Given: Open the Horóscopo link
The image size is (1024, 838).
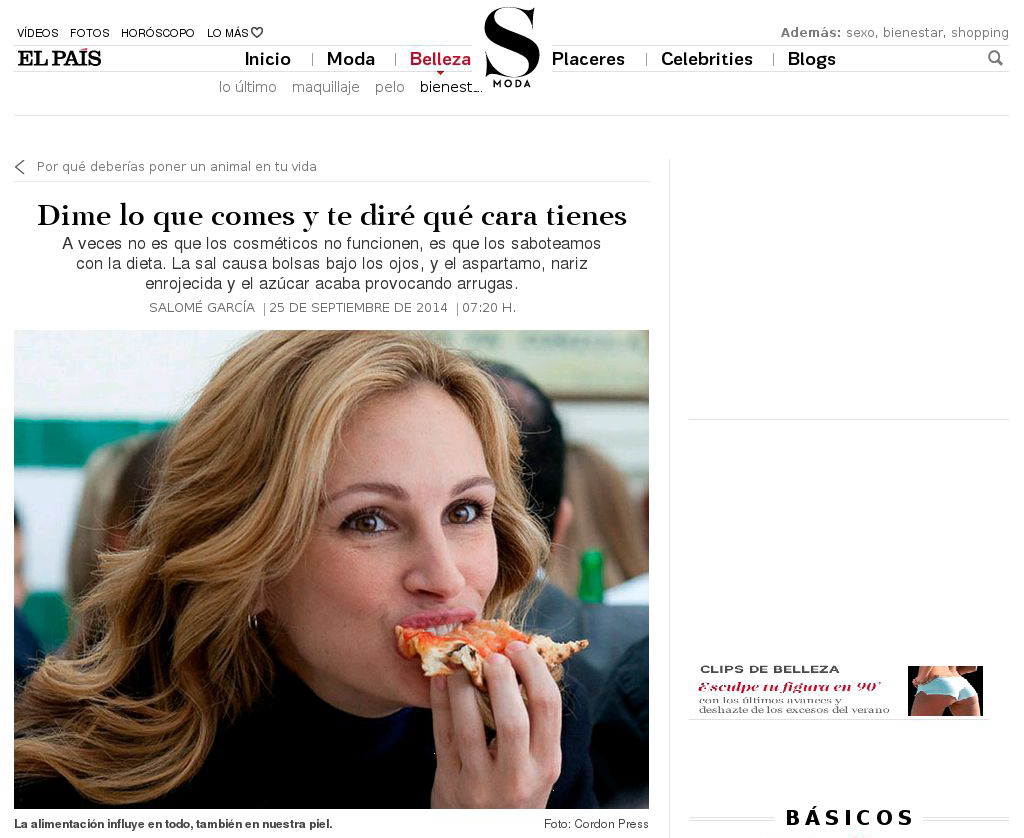Looking at the screenshot, I should [157, 33].
